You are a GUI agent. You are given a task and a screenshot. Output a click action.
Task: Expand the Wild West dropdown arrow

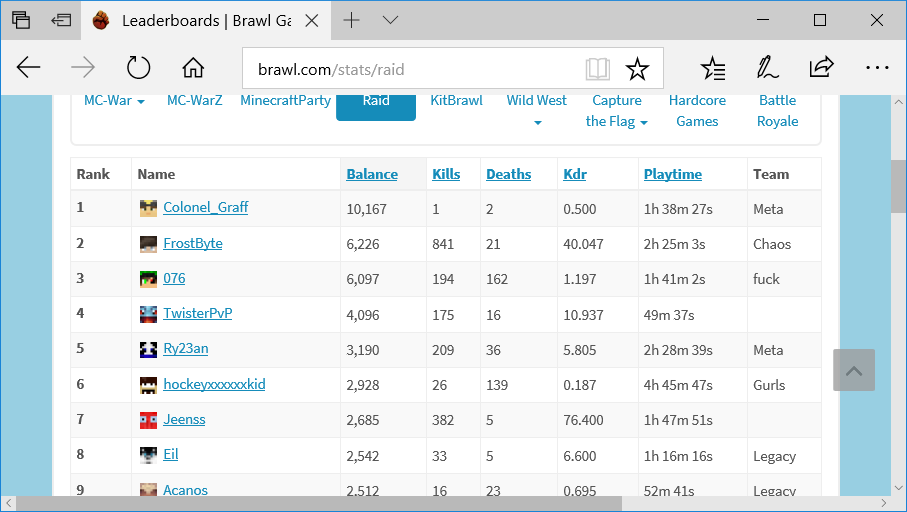coord(537,122)
